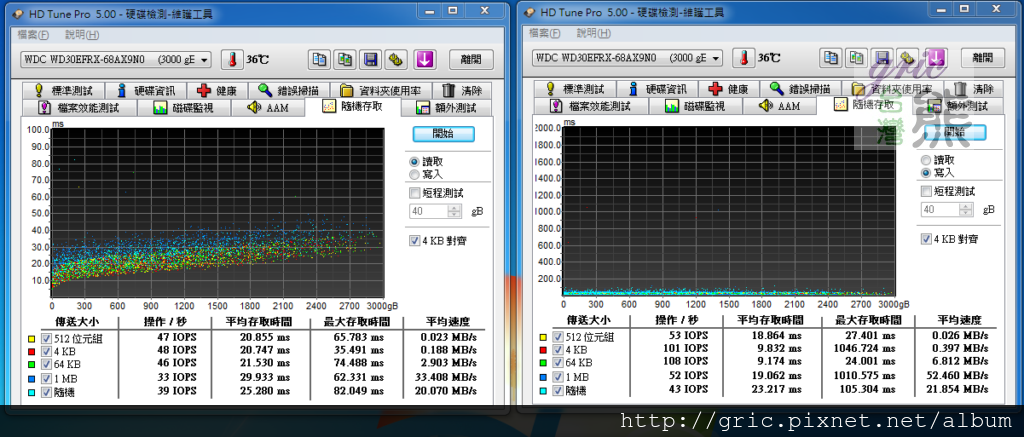Toggle 4 KB 對齊 checkbox in left window
The image size is (1024, 437).
pos(414,240)
